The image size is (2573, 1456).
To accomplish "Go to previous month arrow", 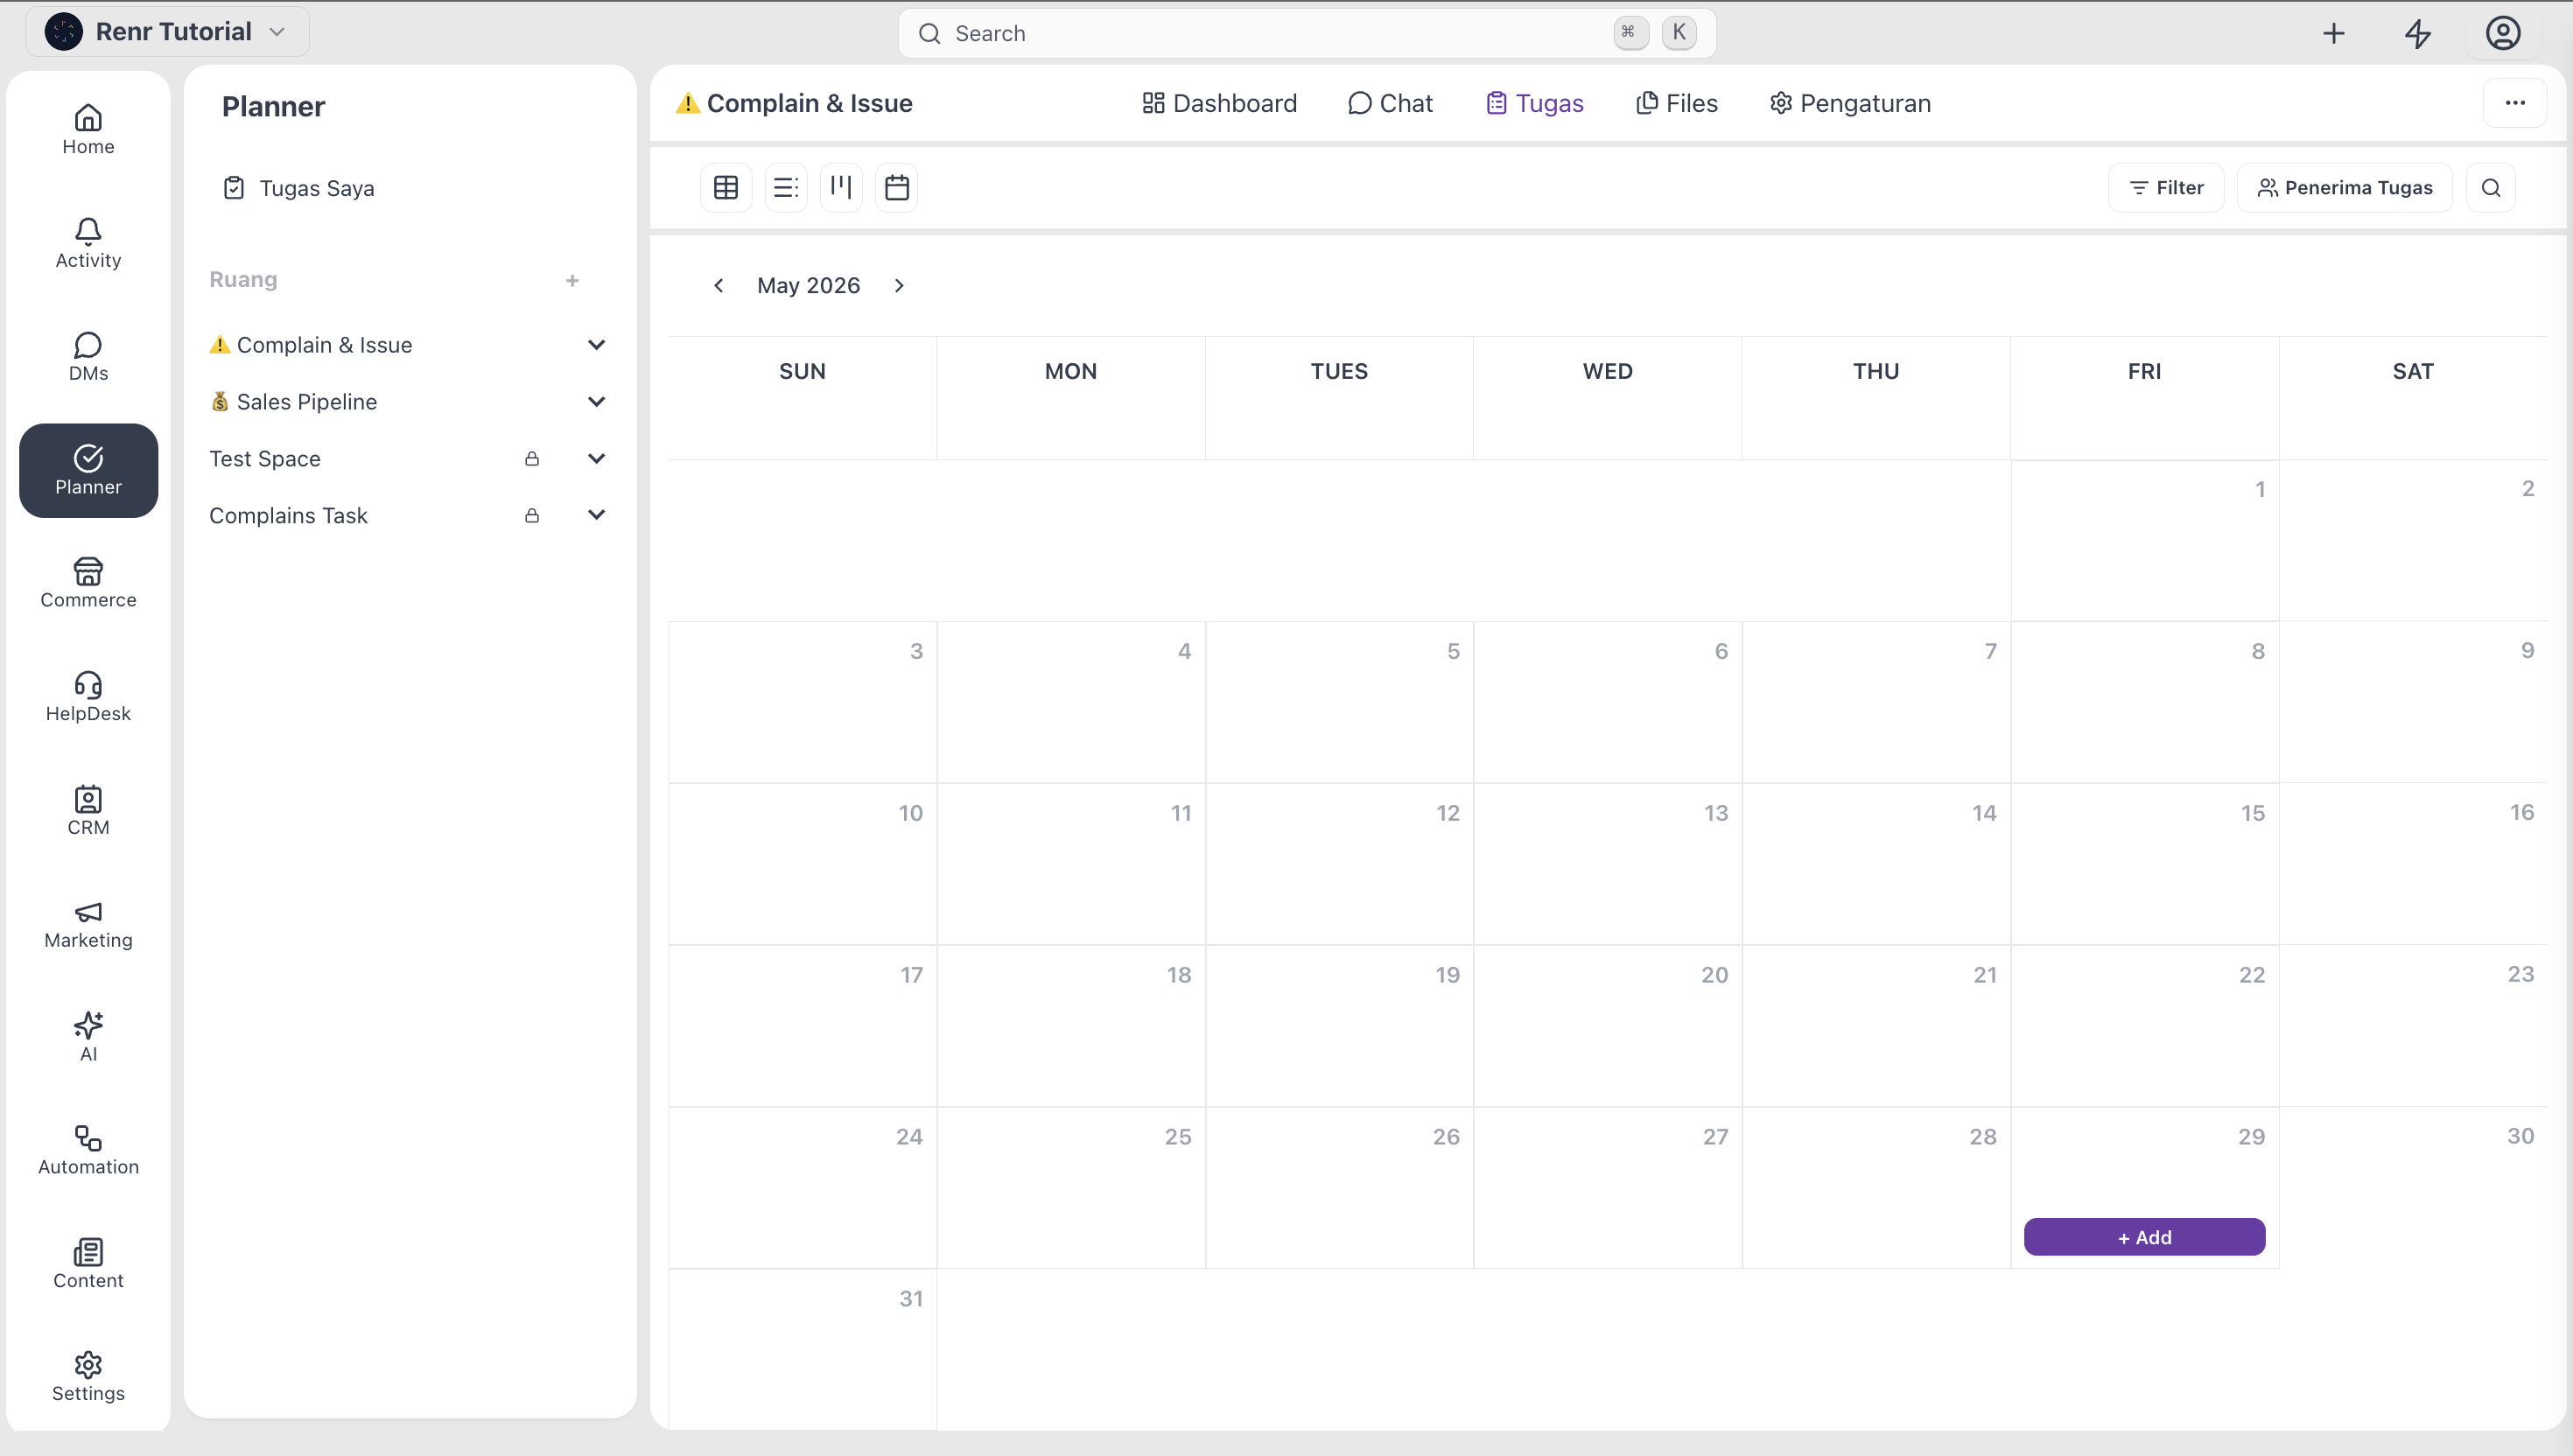I will pos(718,286).
